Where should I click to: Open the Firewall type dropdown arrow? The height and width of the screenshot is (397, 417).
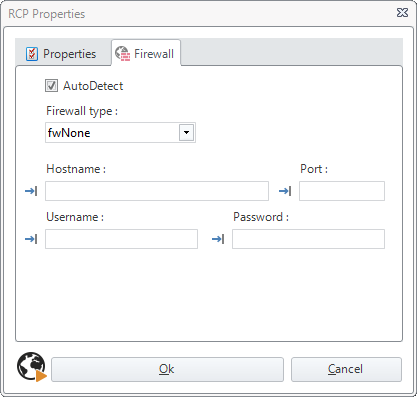click(186, 133)
